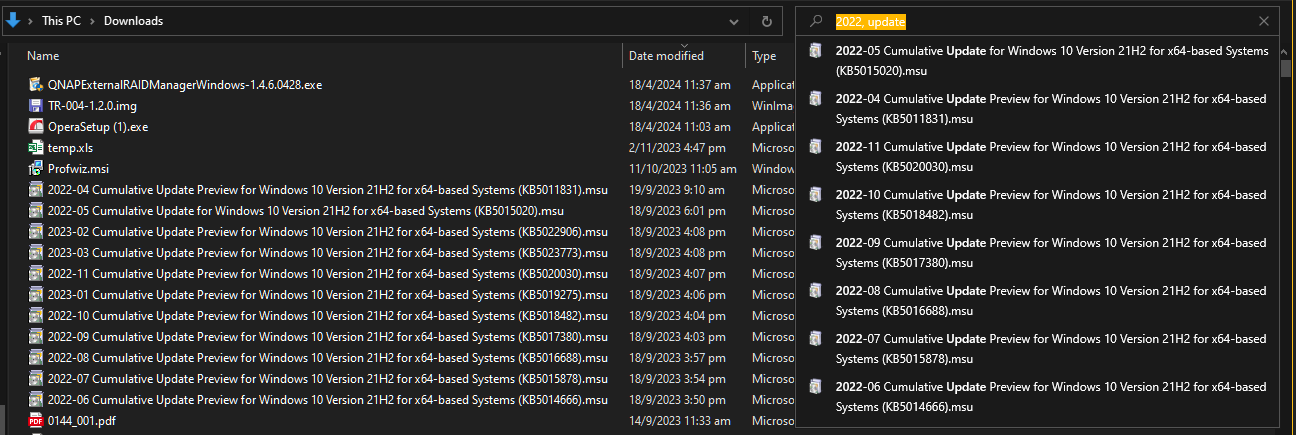Image resolution: width=1296 pixels, height=435 pixels.
Task: Expand the chevron between This PC and Downloads
Action: click(95, 21)
